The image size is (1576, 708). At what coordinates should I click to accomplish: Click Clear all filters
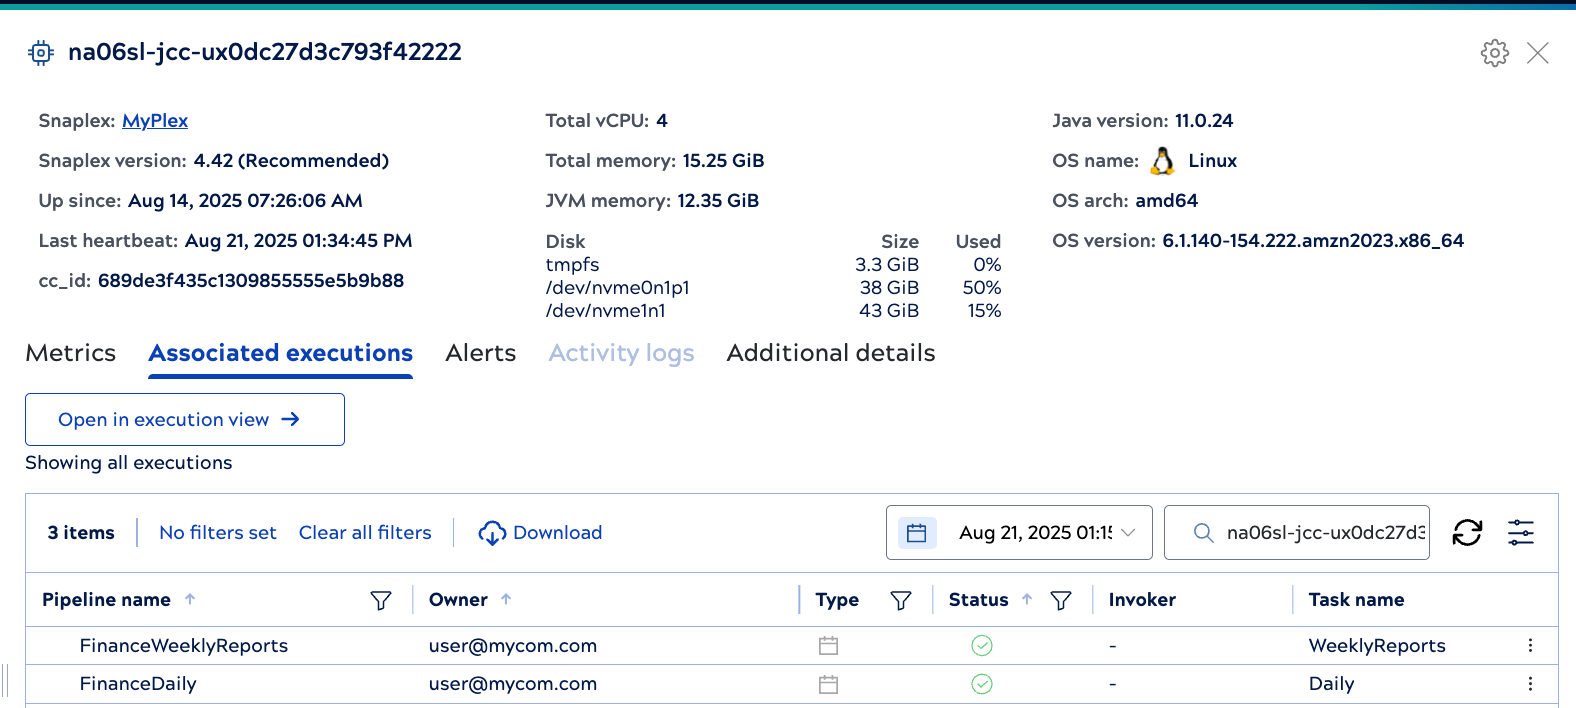(365, 533)
